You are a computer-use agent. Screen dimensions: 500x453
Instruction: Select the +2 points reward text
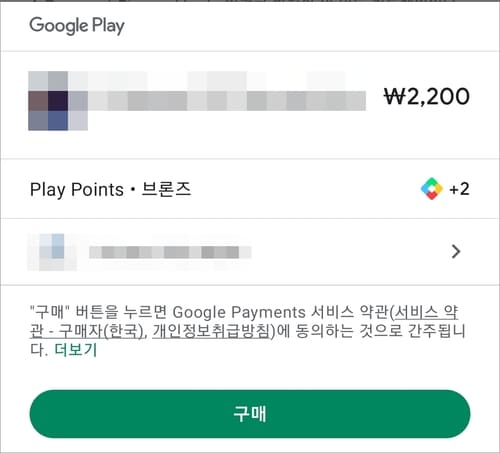459,189
